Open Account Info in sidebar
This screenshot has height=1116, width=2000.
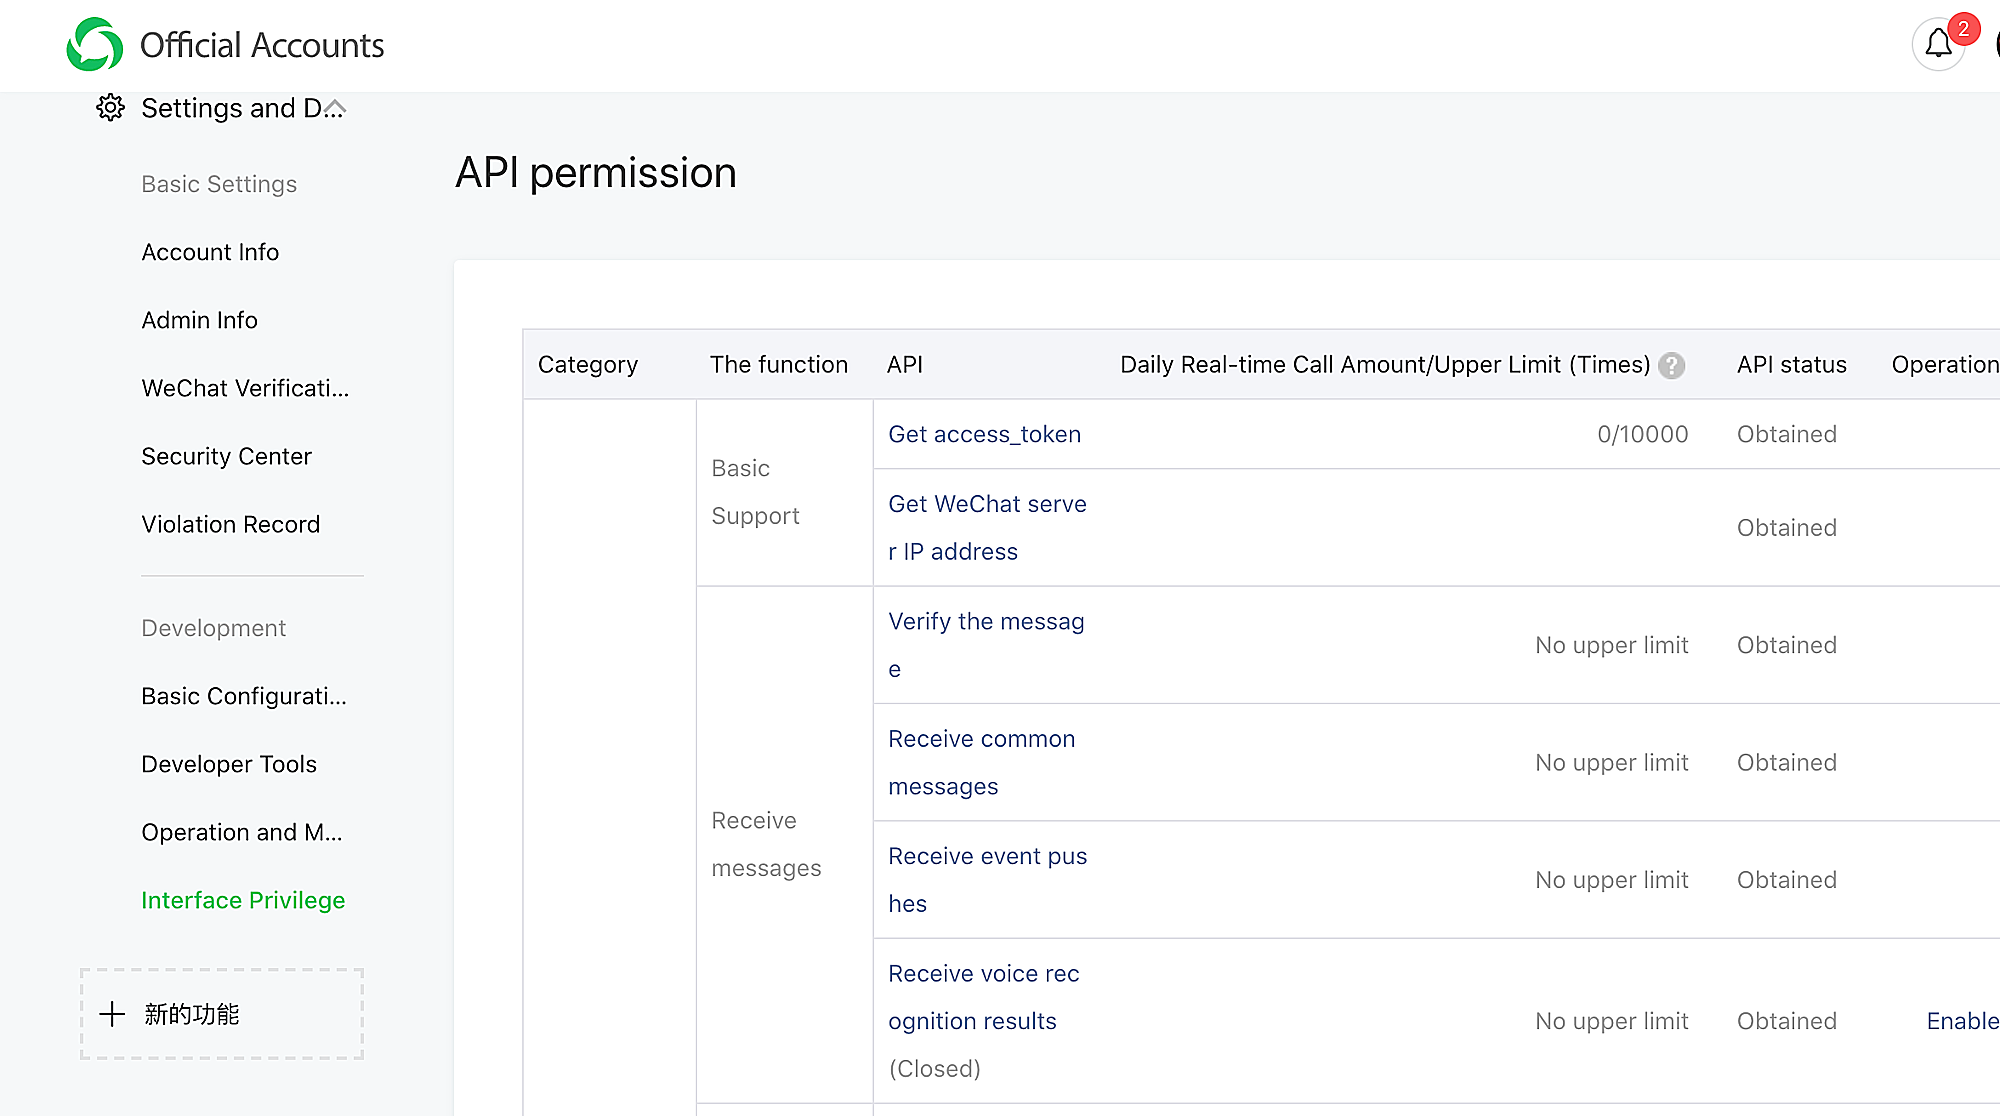[210, 252]
